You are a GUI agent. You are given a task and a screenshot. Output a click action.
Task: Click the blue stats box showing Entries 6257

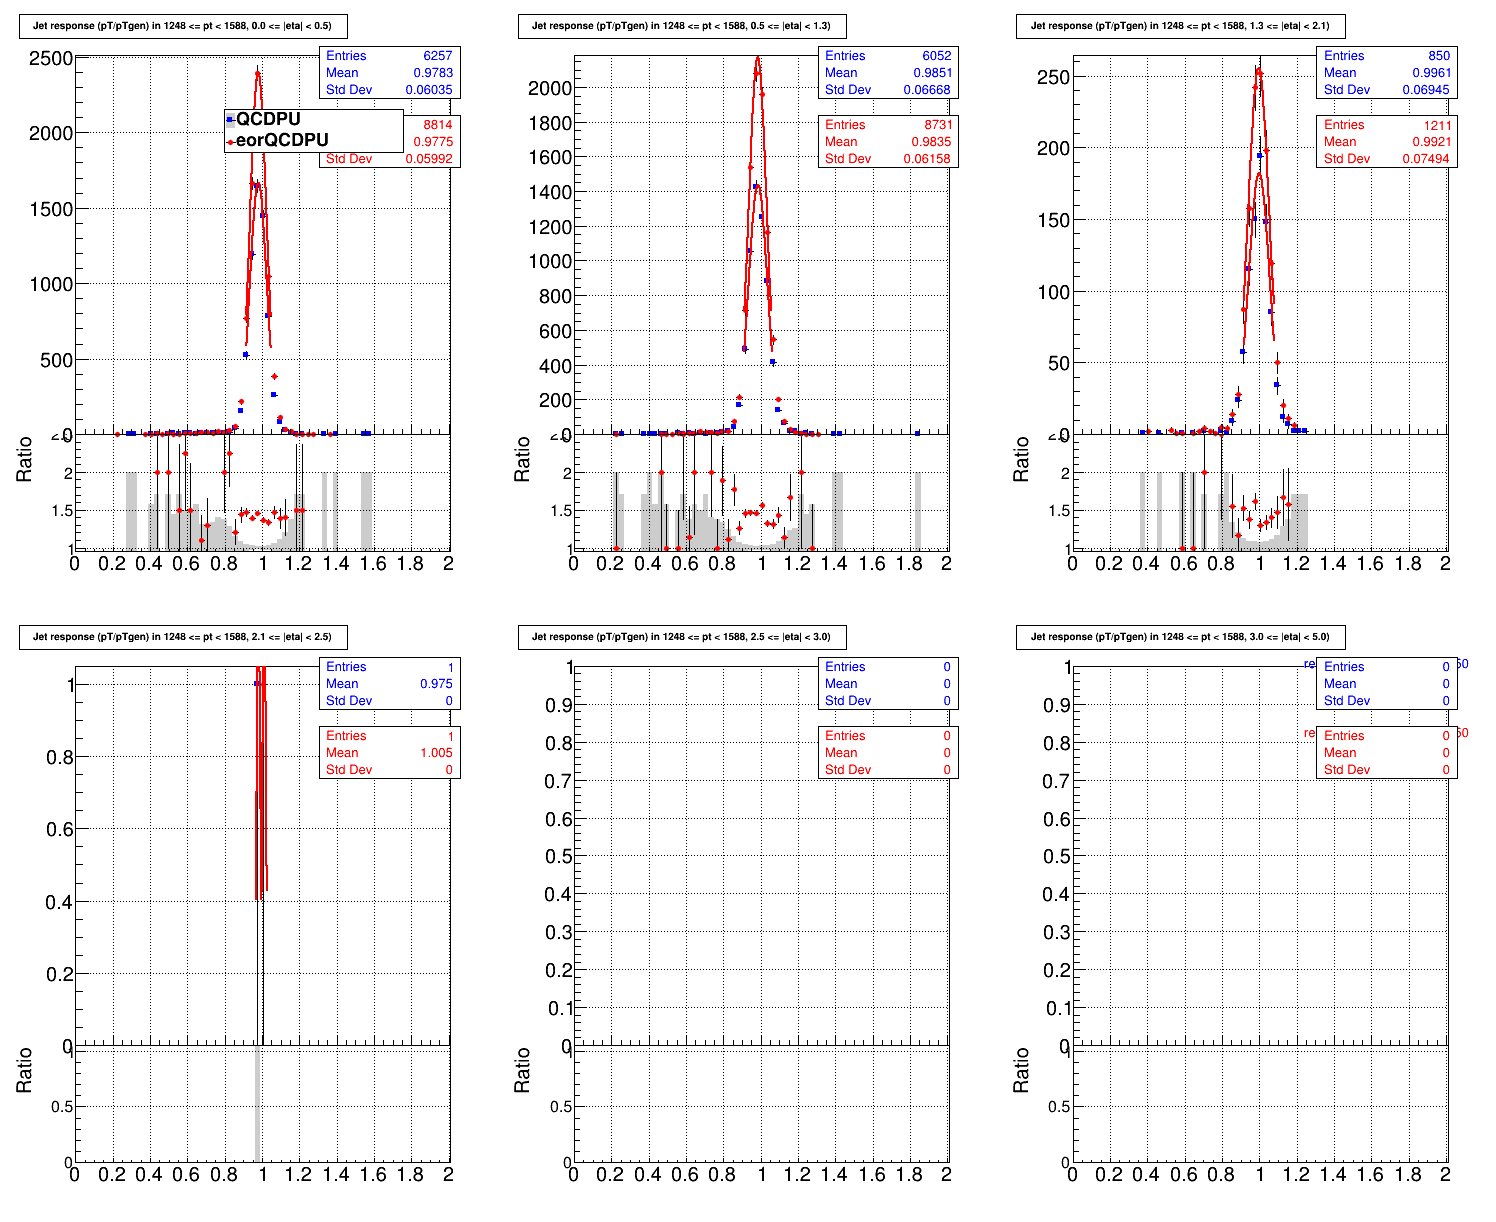pos(389,73)
